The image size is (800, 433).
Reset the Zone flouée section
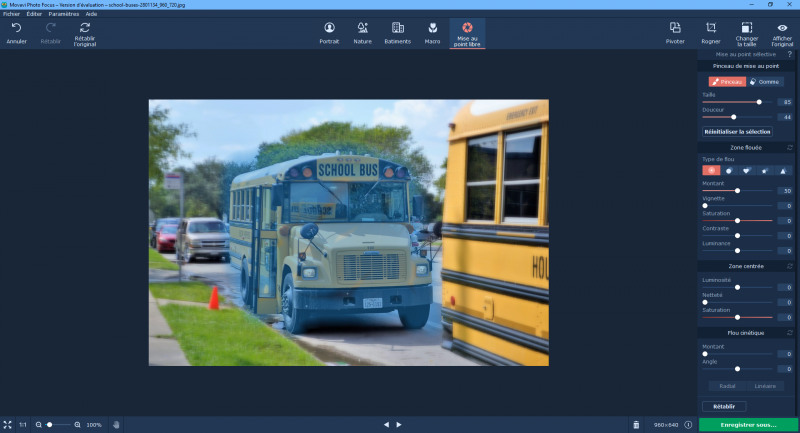(x=790, y=147)
